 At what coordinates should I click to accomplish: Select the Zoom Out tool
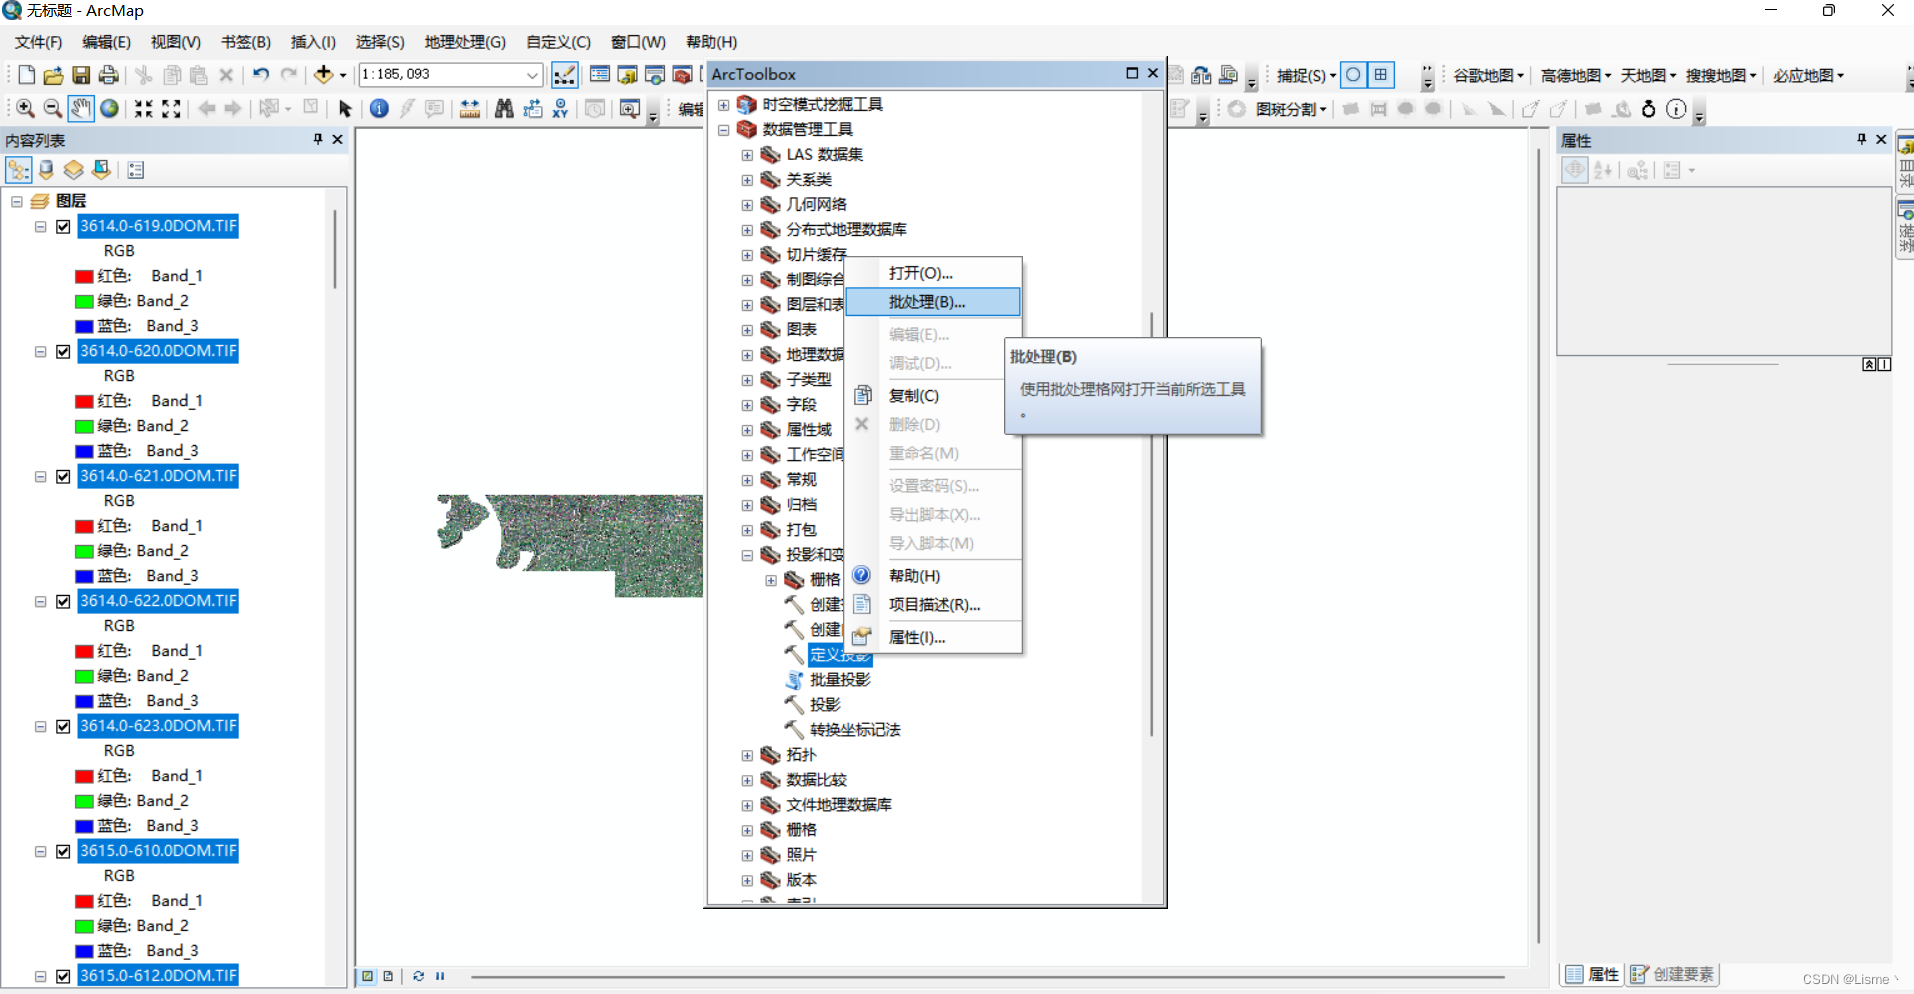[53, 109]
